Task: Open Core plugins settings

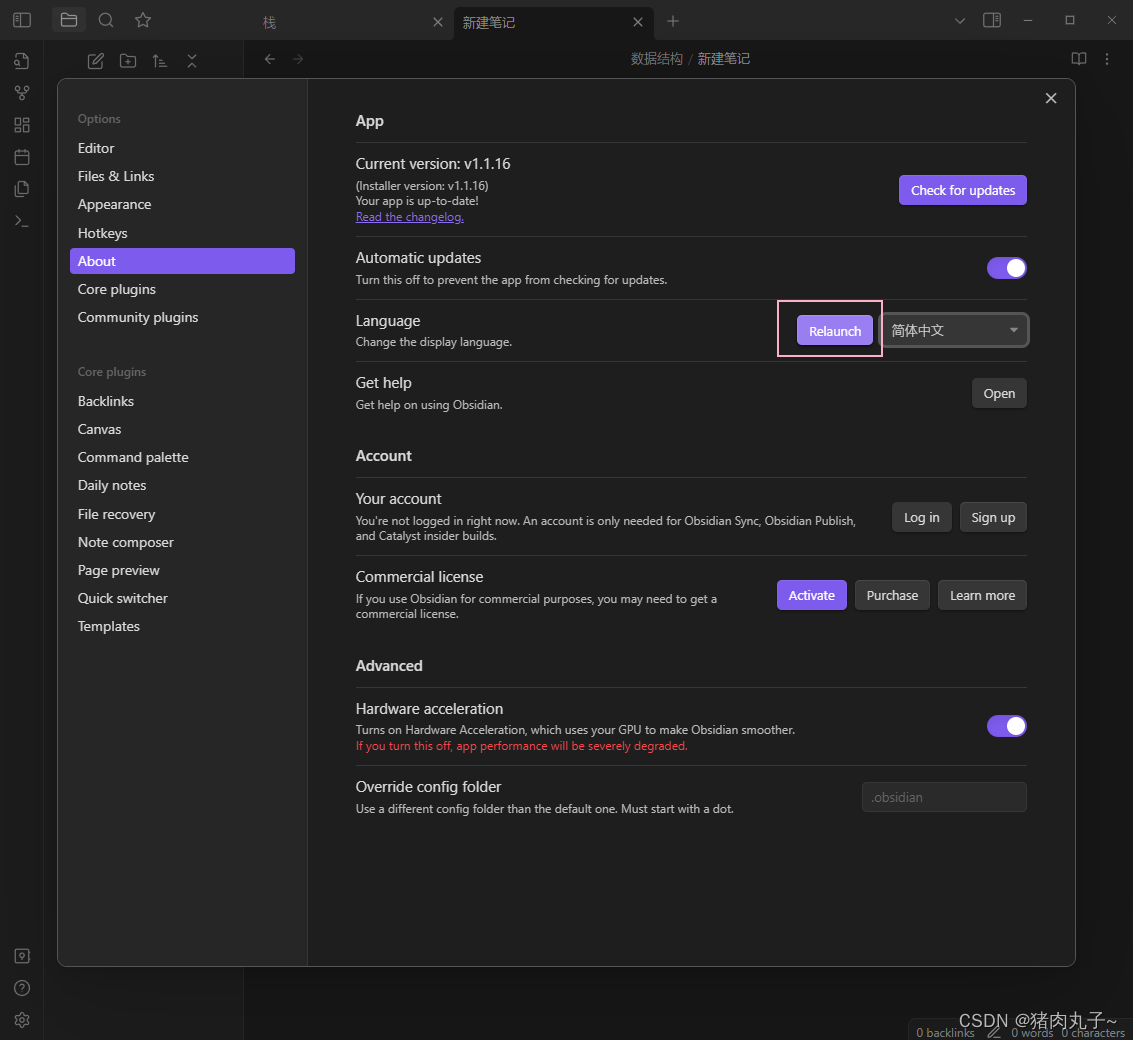Action: [x=182, y=289]
